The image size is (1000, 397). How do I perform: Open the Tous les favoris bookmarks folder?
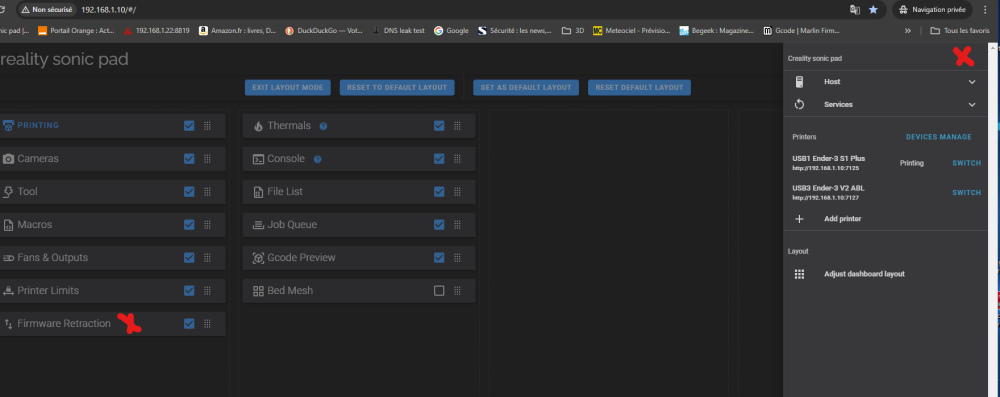pos(962,30)
